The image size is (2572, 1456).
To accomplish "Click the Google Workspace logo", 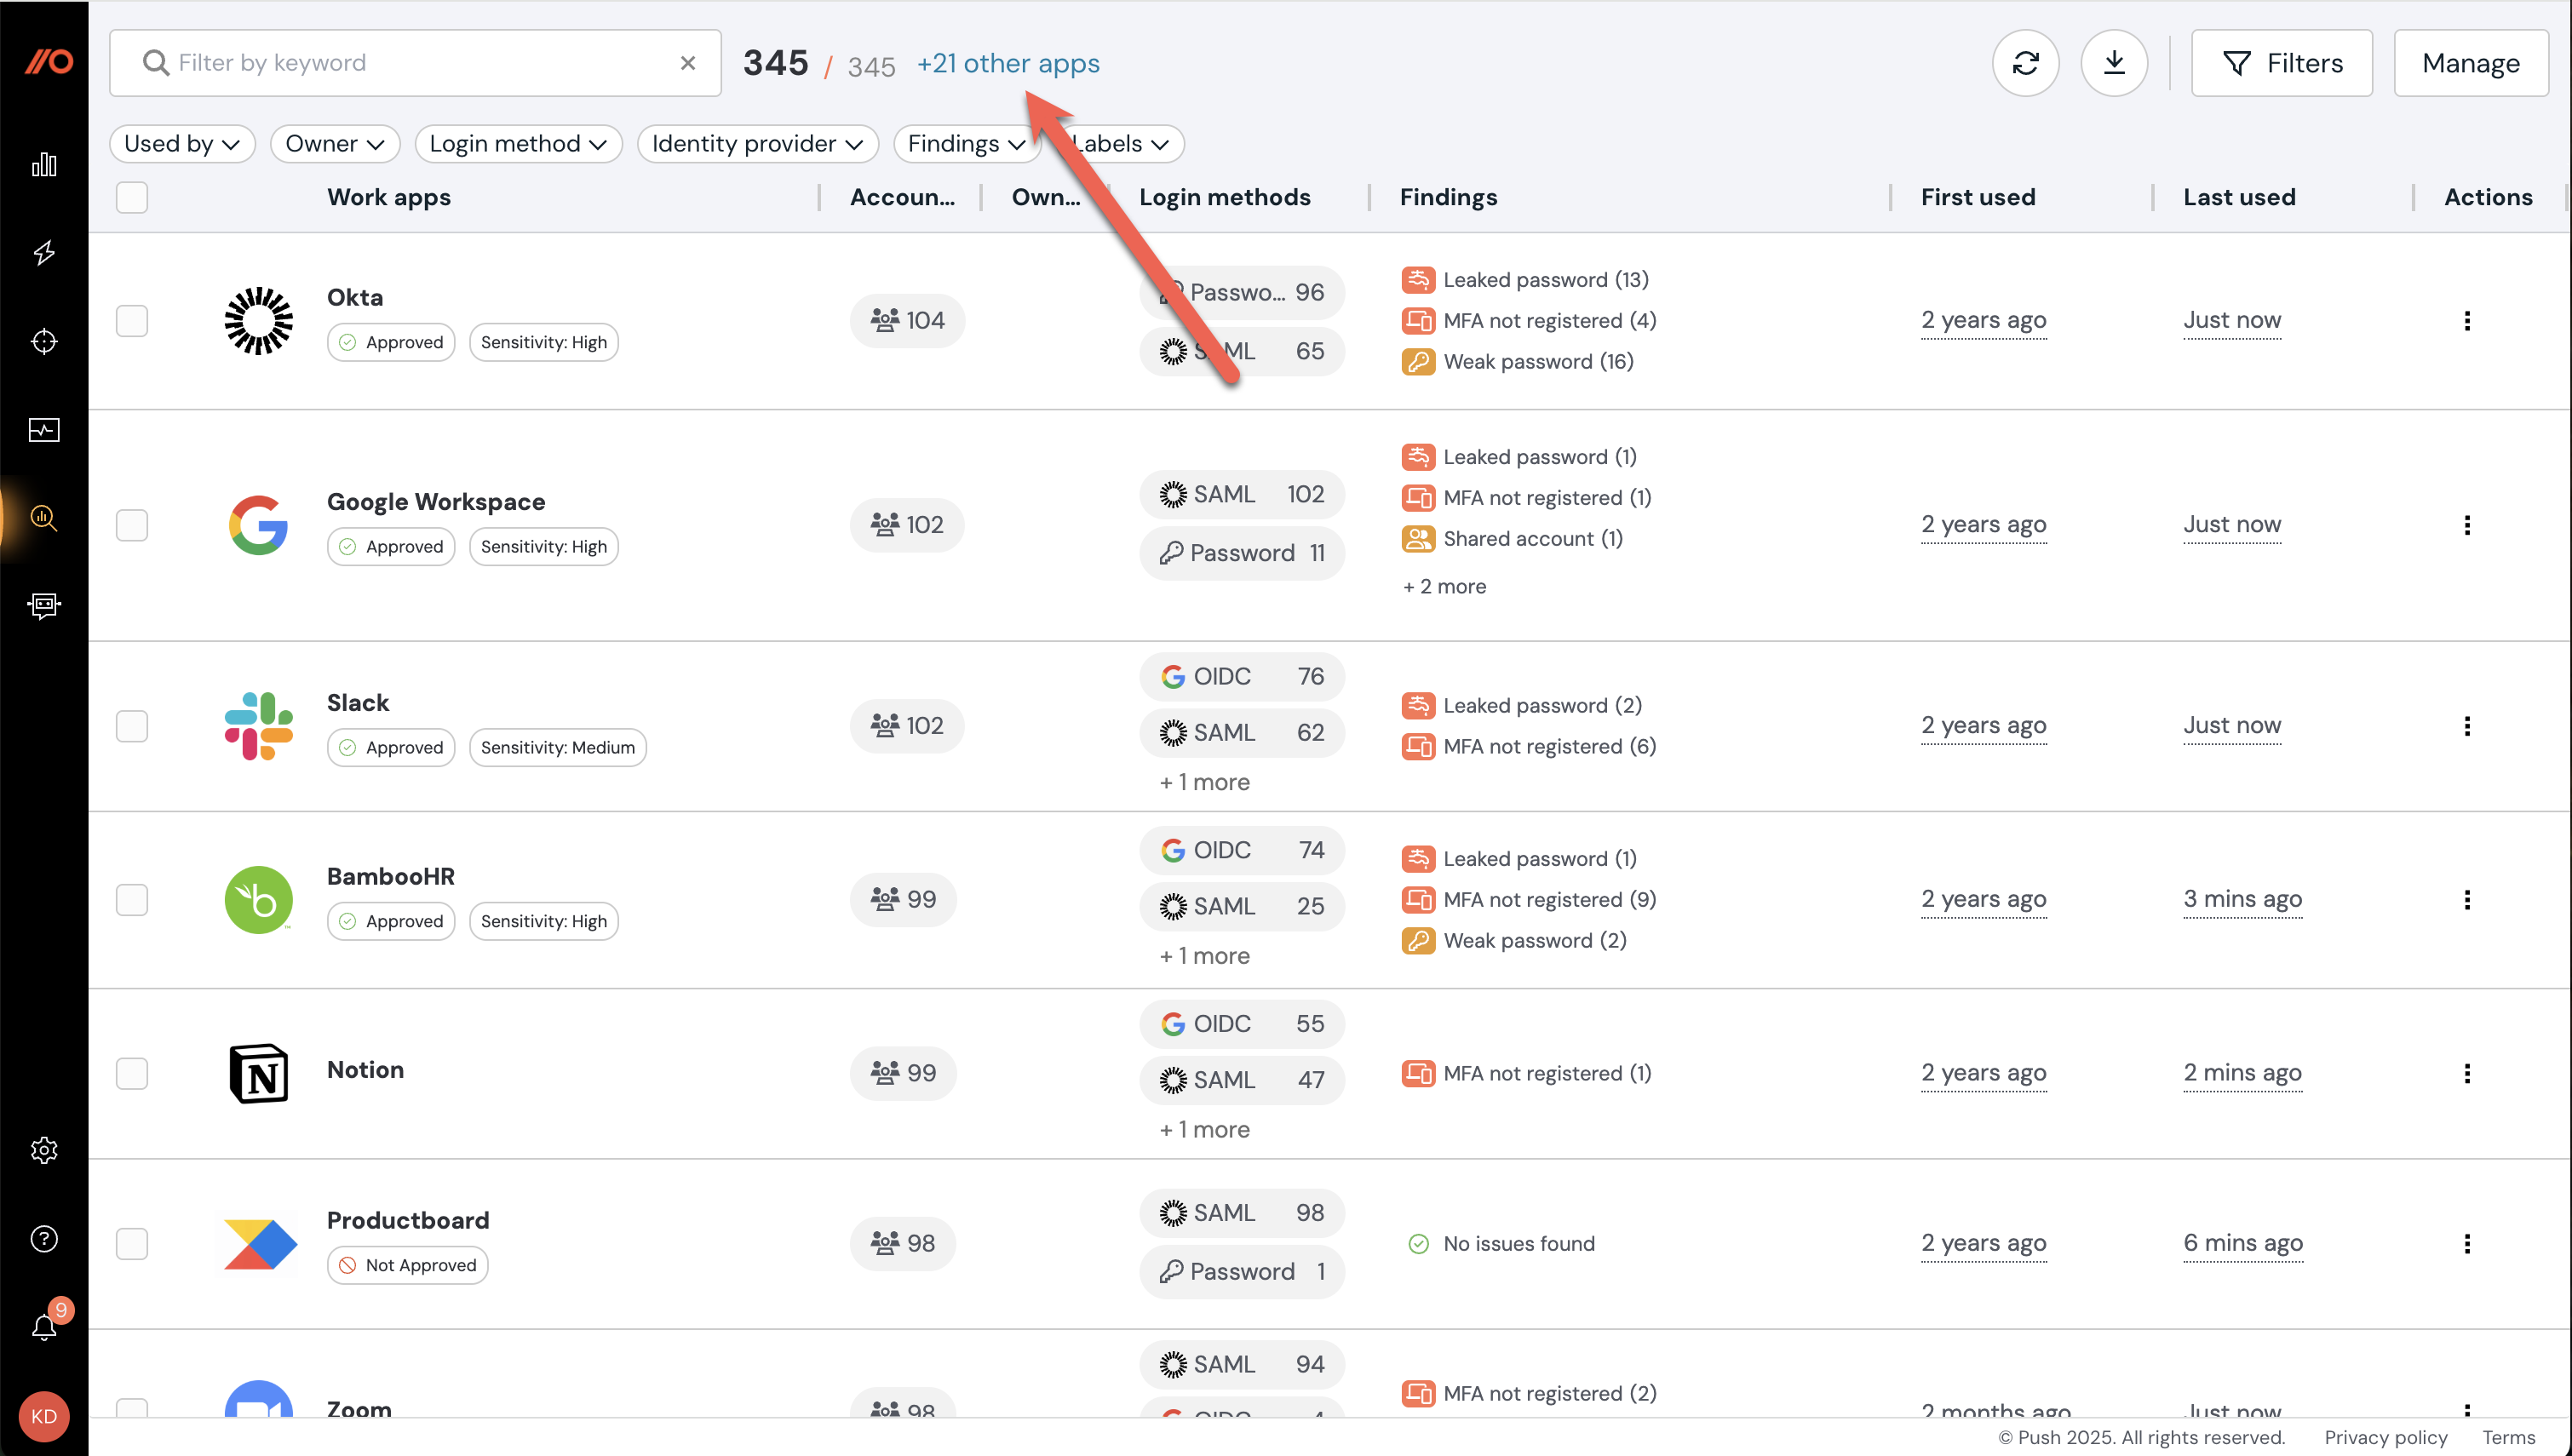I will (x=259, y=525).
